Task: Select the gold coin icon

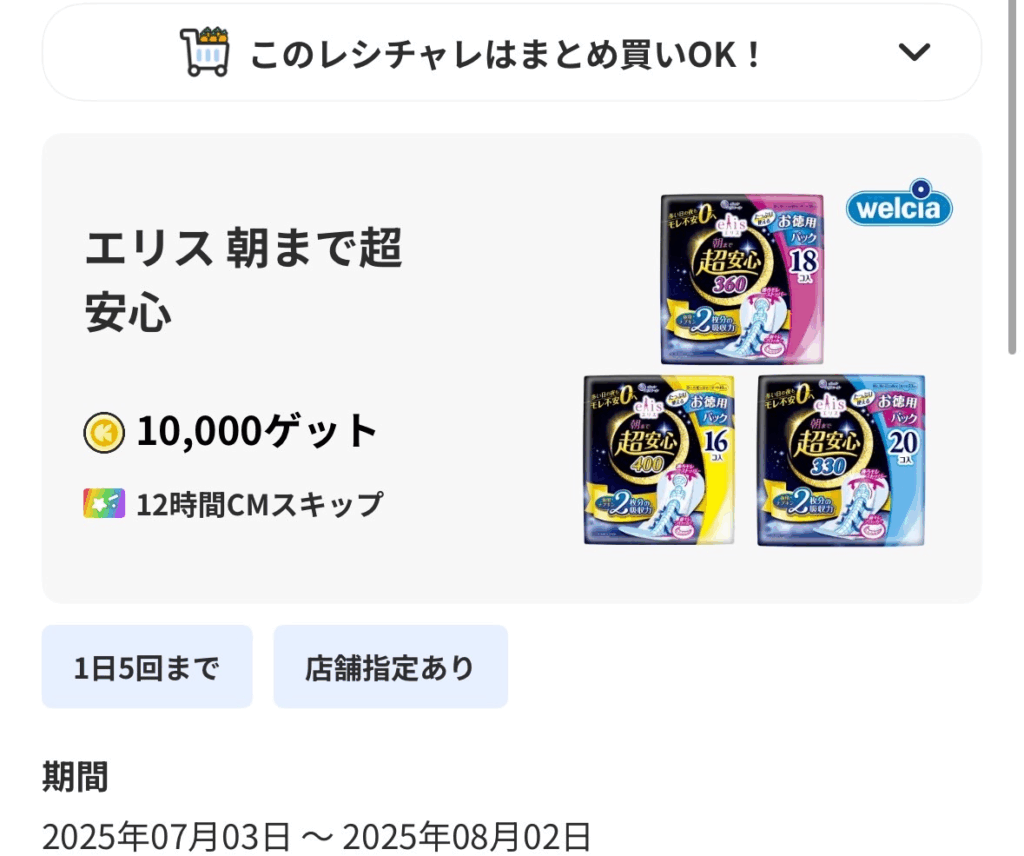Action: tap(104, 432)
